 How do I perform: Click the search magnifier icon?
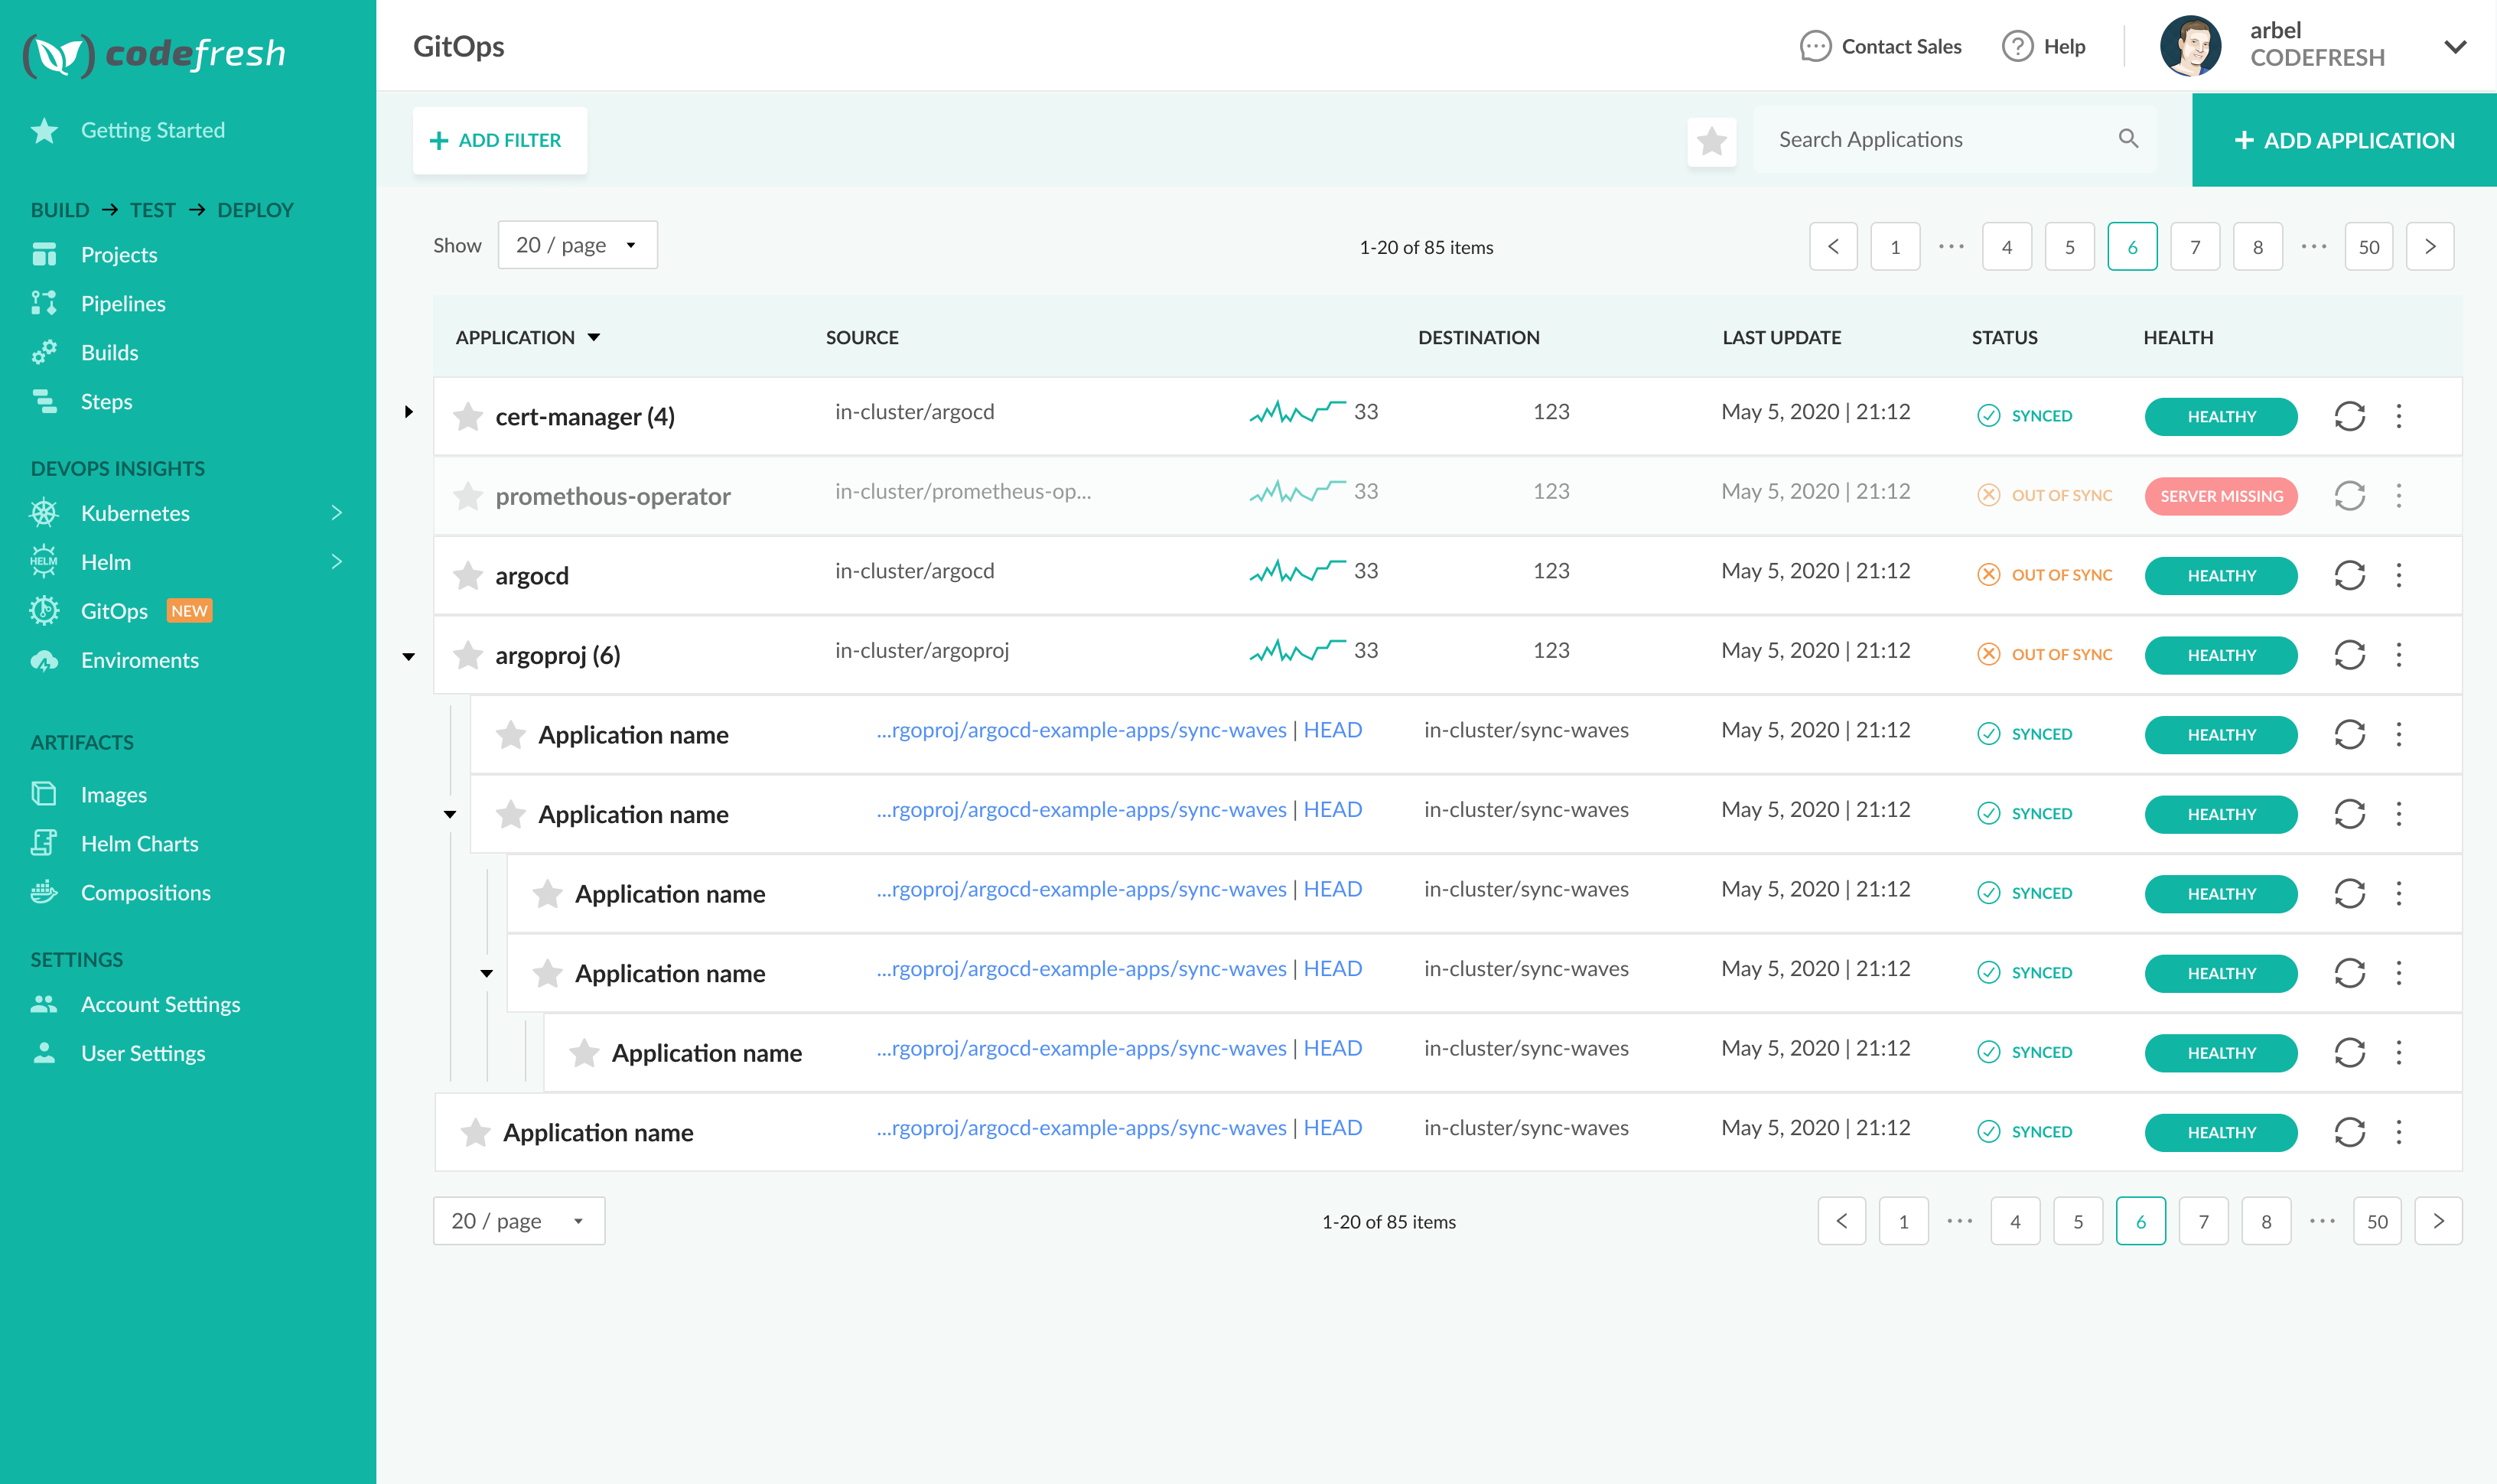pyautogui.click(x=2128, y=139)
